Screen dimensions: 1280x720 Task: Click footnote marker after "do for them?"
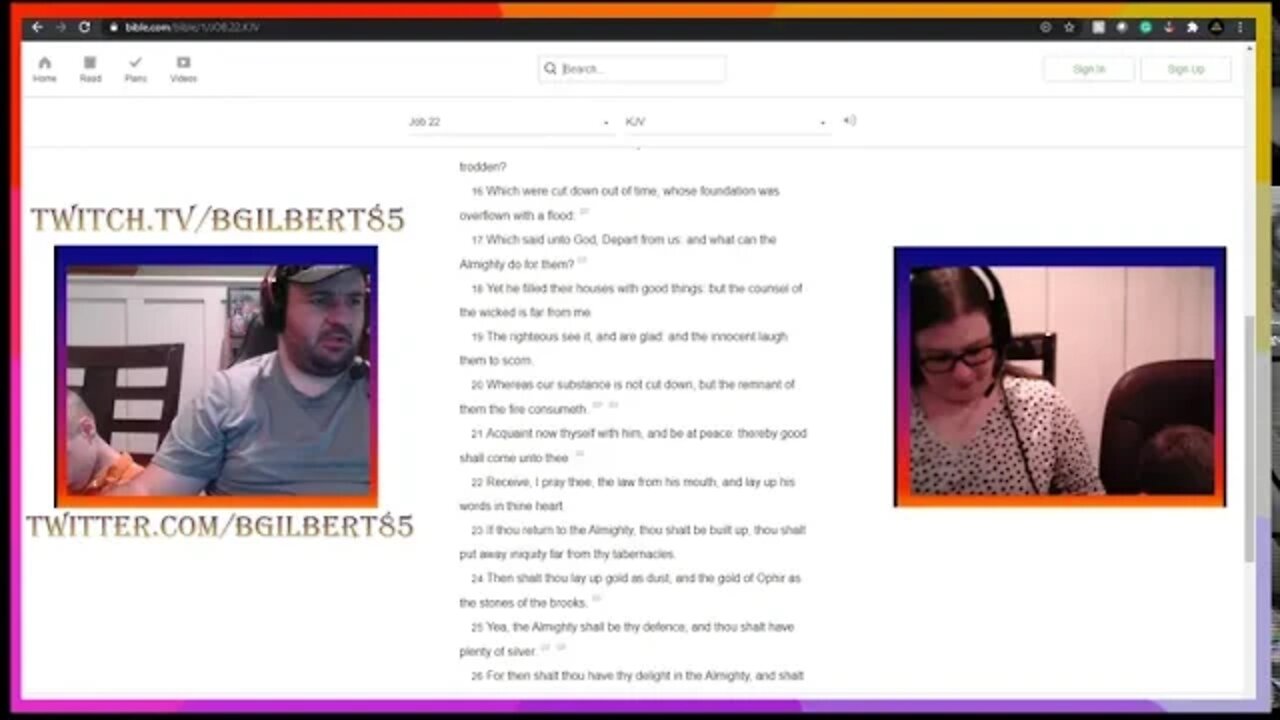[582, 261]
